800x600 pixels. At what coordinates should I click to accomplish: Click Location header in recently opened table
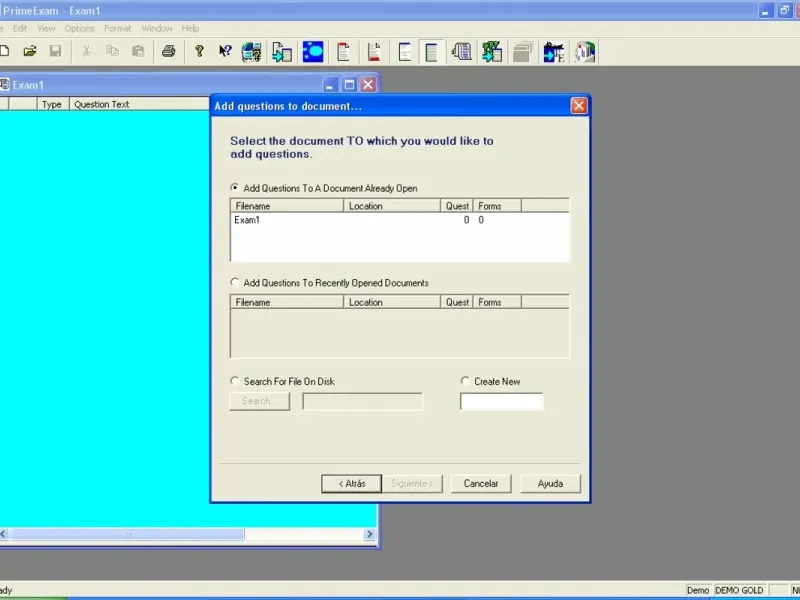392,302
